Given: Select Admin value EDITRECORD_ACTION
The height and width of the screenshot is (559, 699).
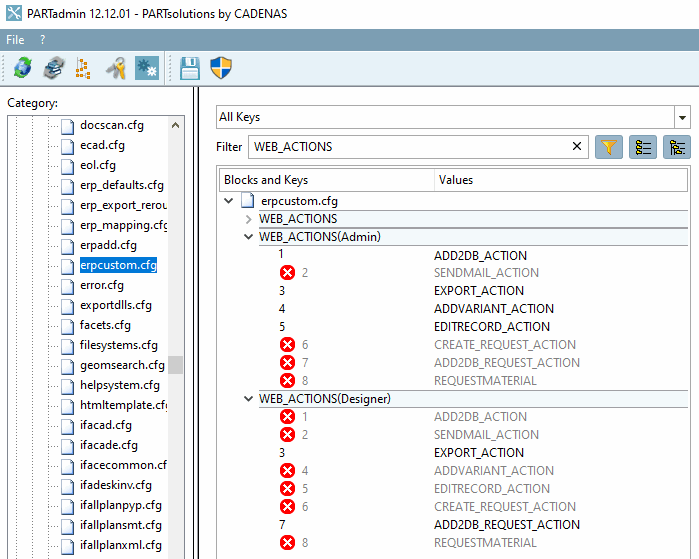Looking at the screenshot, I should pos(492,327).
